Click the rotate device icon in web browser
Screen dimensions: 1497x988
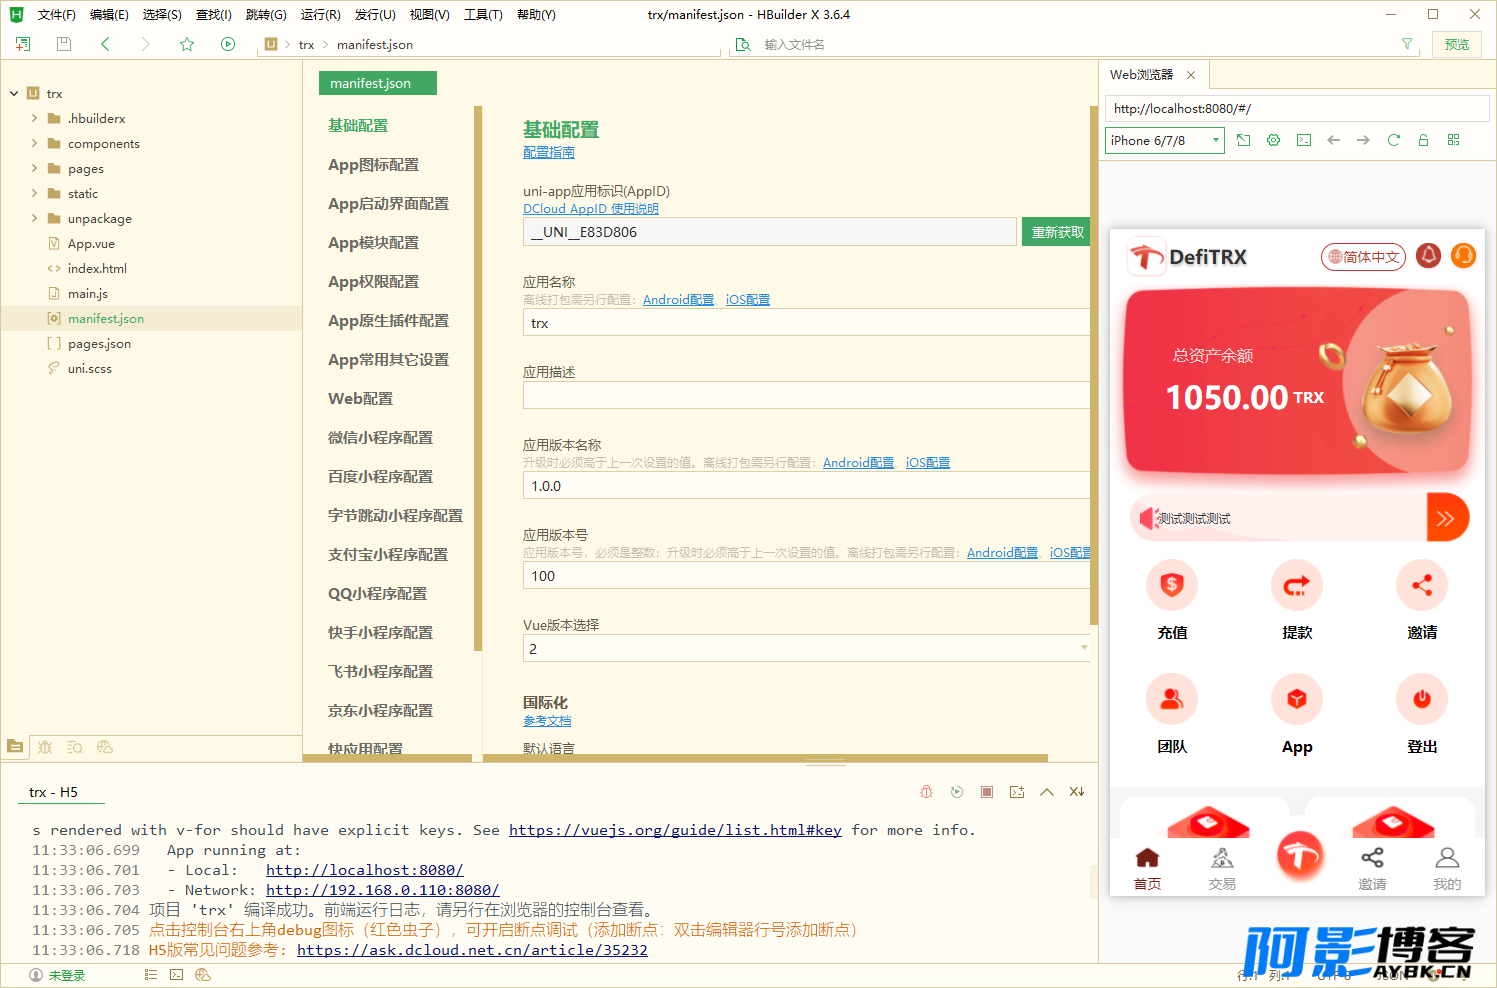tap(1243, 140)
